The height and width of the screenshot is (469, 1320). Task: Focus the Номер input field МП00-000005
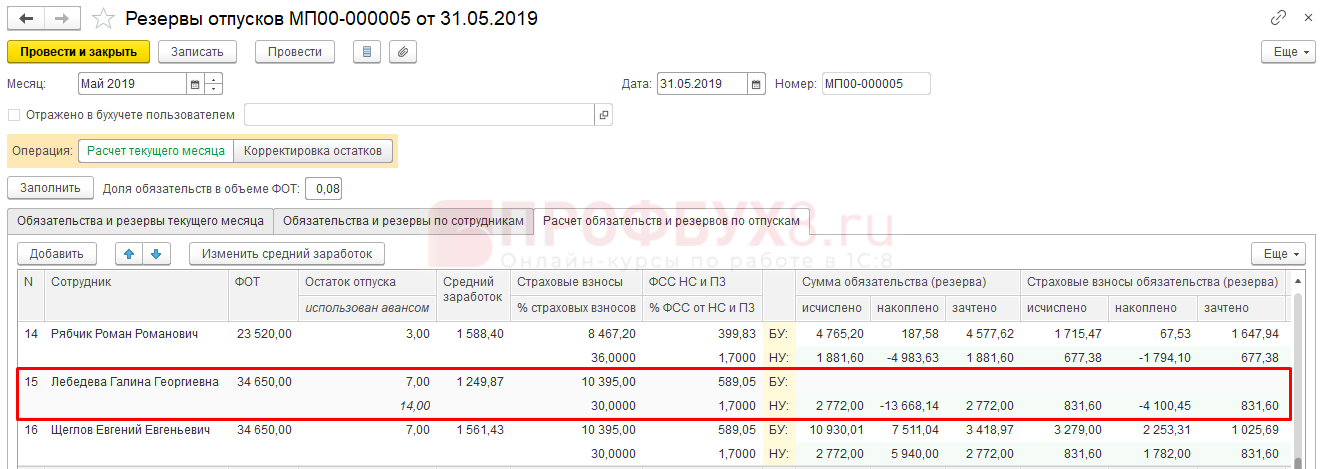[875, 84]
